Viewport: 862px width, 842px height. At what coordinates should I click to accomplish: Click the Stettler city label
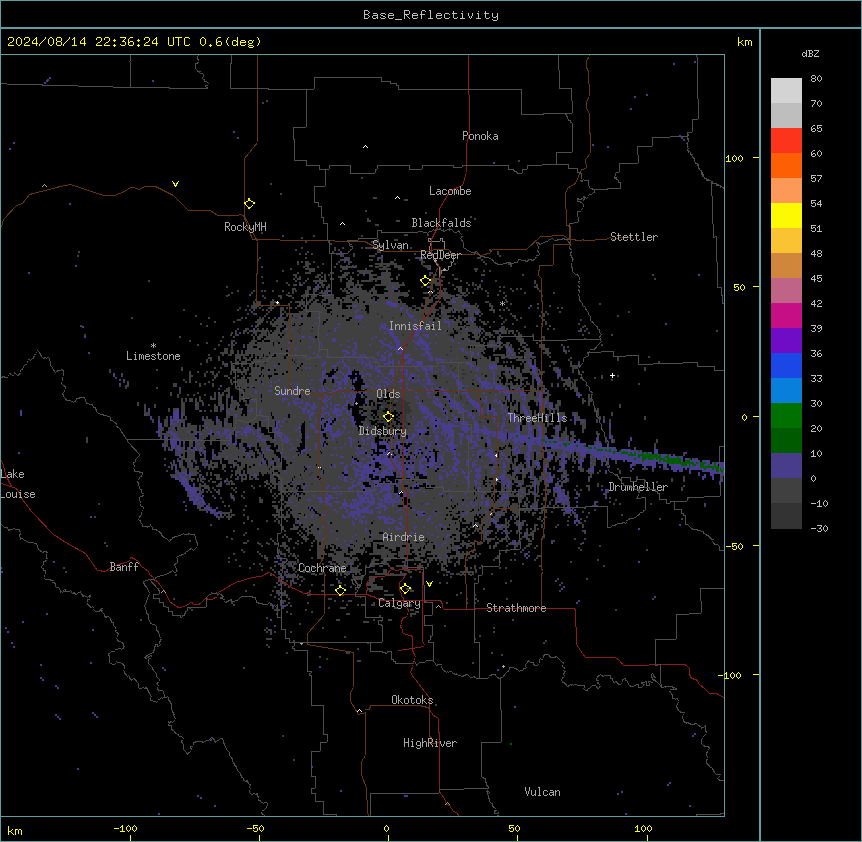[x=634, y=237]
